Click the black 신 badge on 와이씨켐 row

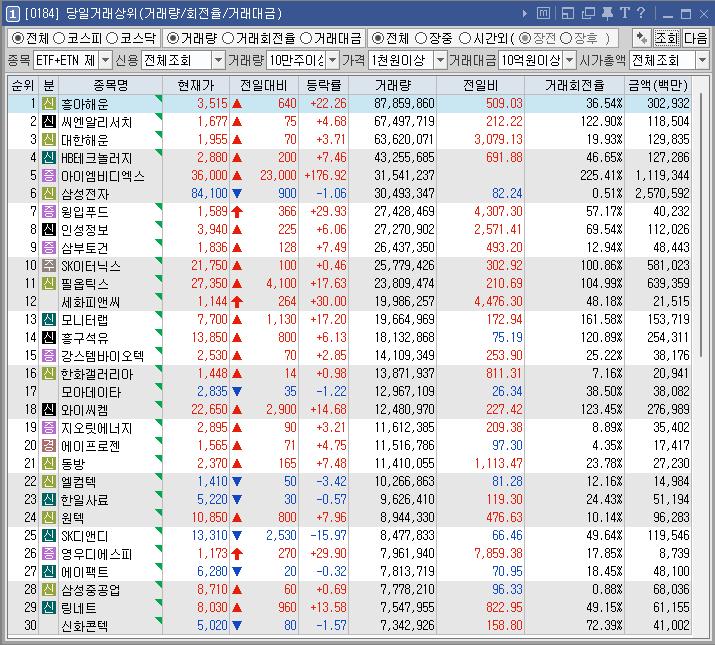[49, 409]
